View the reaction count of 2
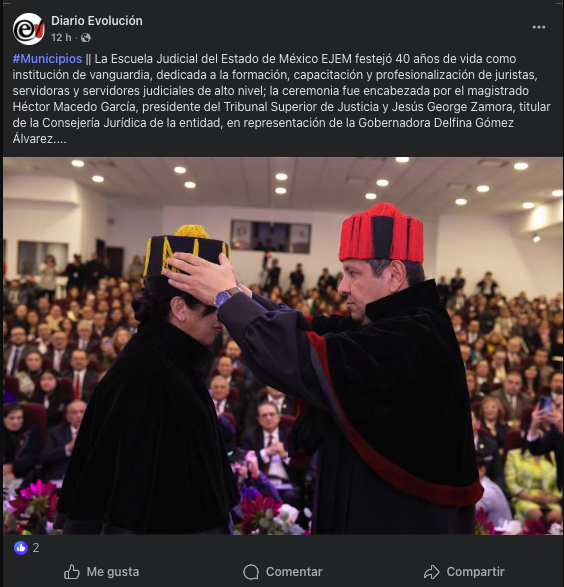 point(36,548)
